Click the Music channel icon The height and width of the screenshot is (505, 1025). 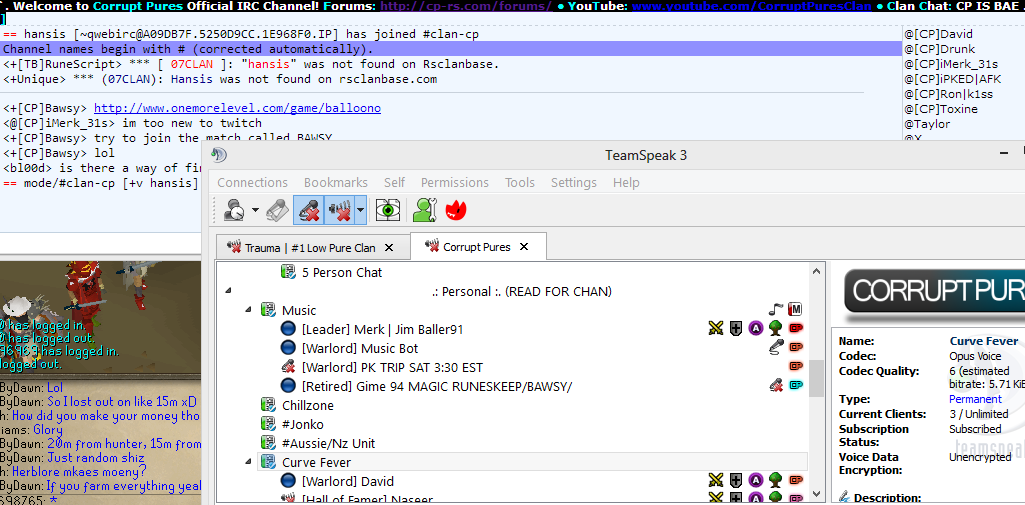(x=268, y=310)
